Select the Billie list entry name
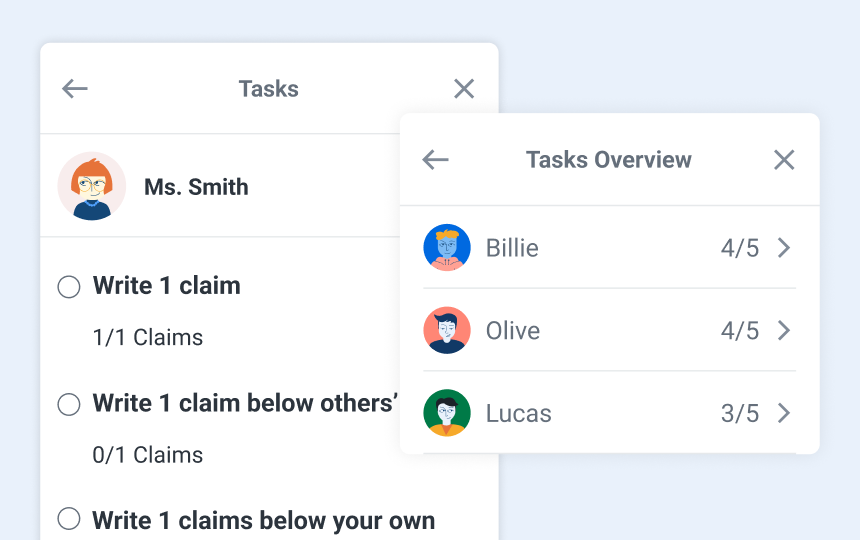860x540 pixels. coord(512,248)
